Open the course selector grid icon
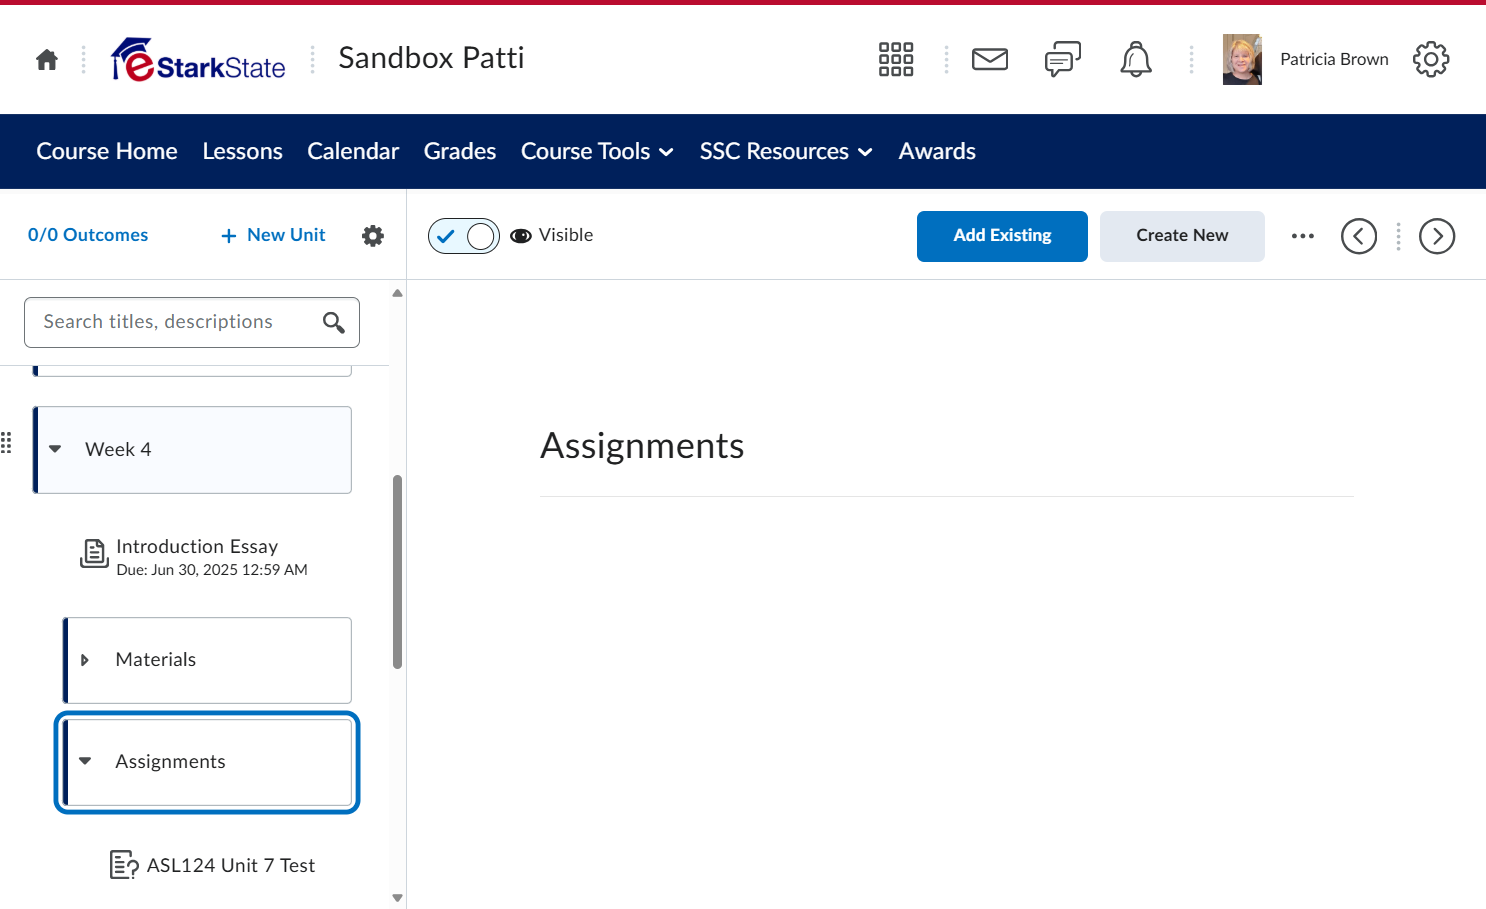The width and height of the screenshot is (1486, 909). [x=896, y=60]
